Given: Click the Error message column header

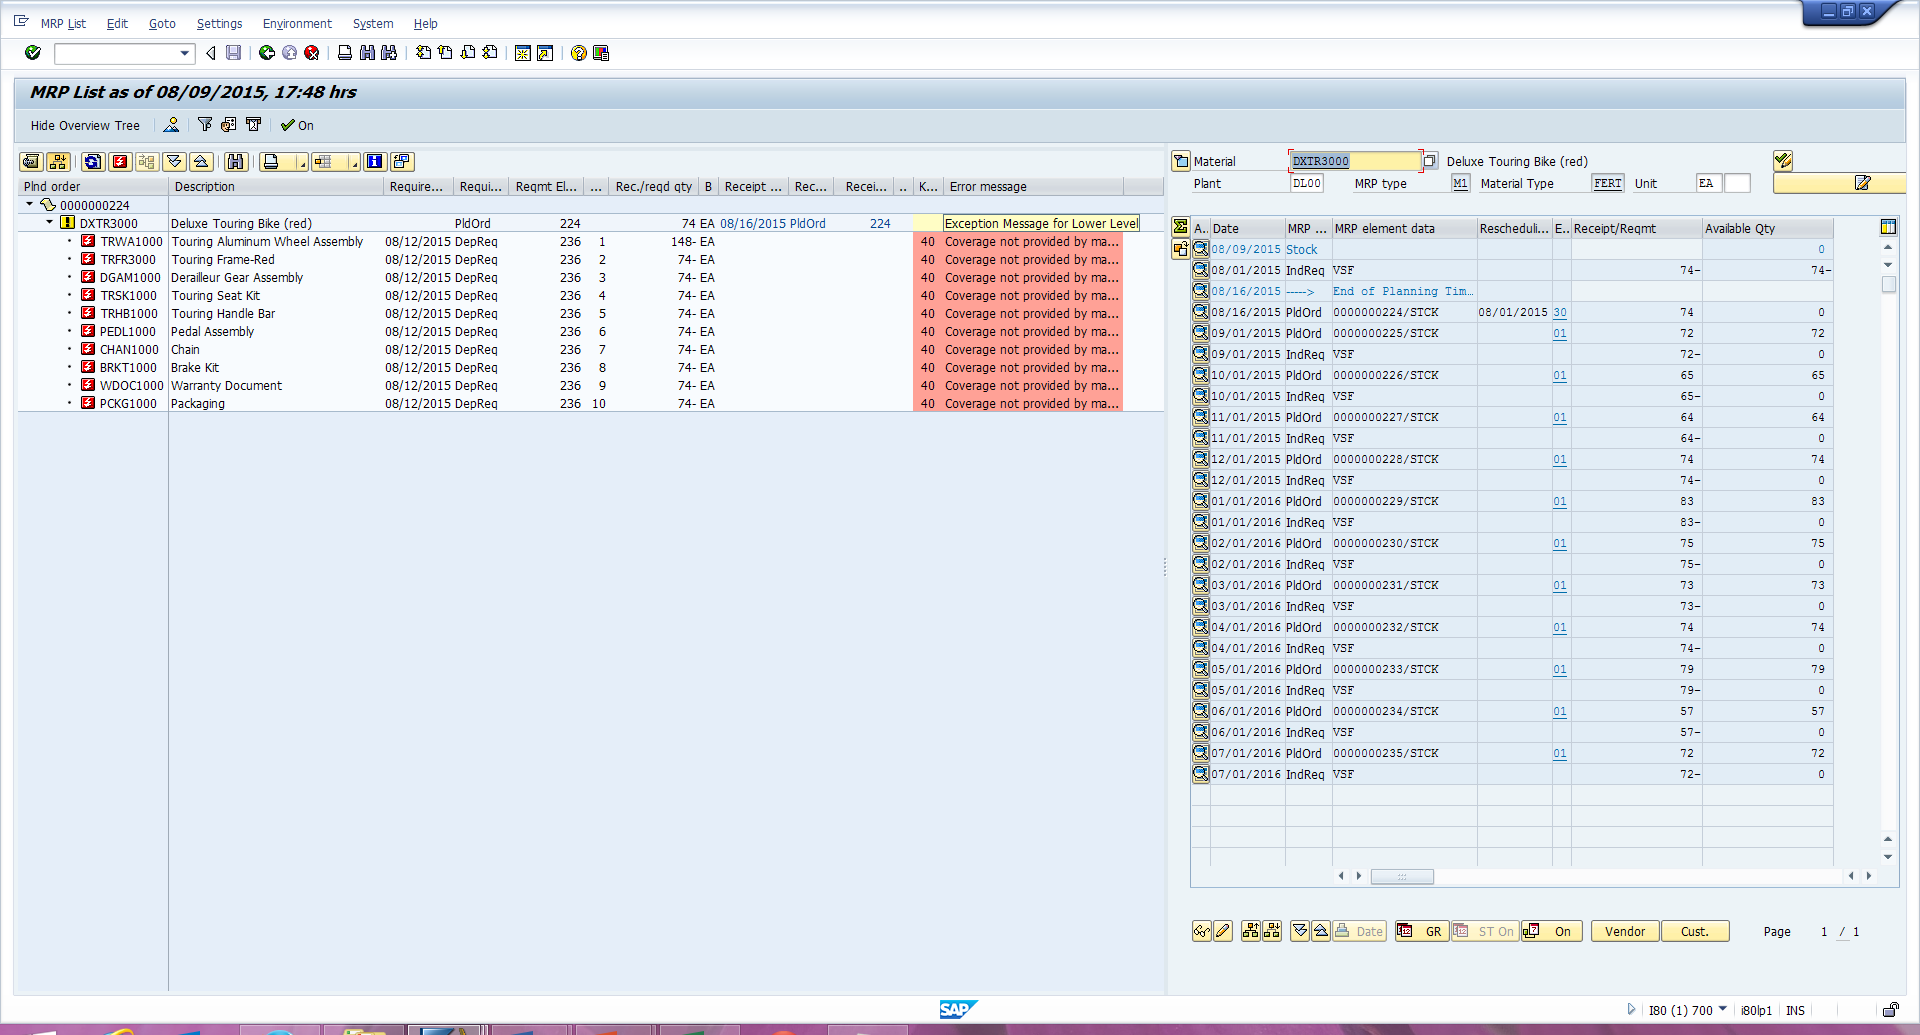Looking at the screenshot, I should (1034, 186).
